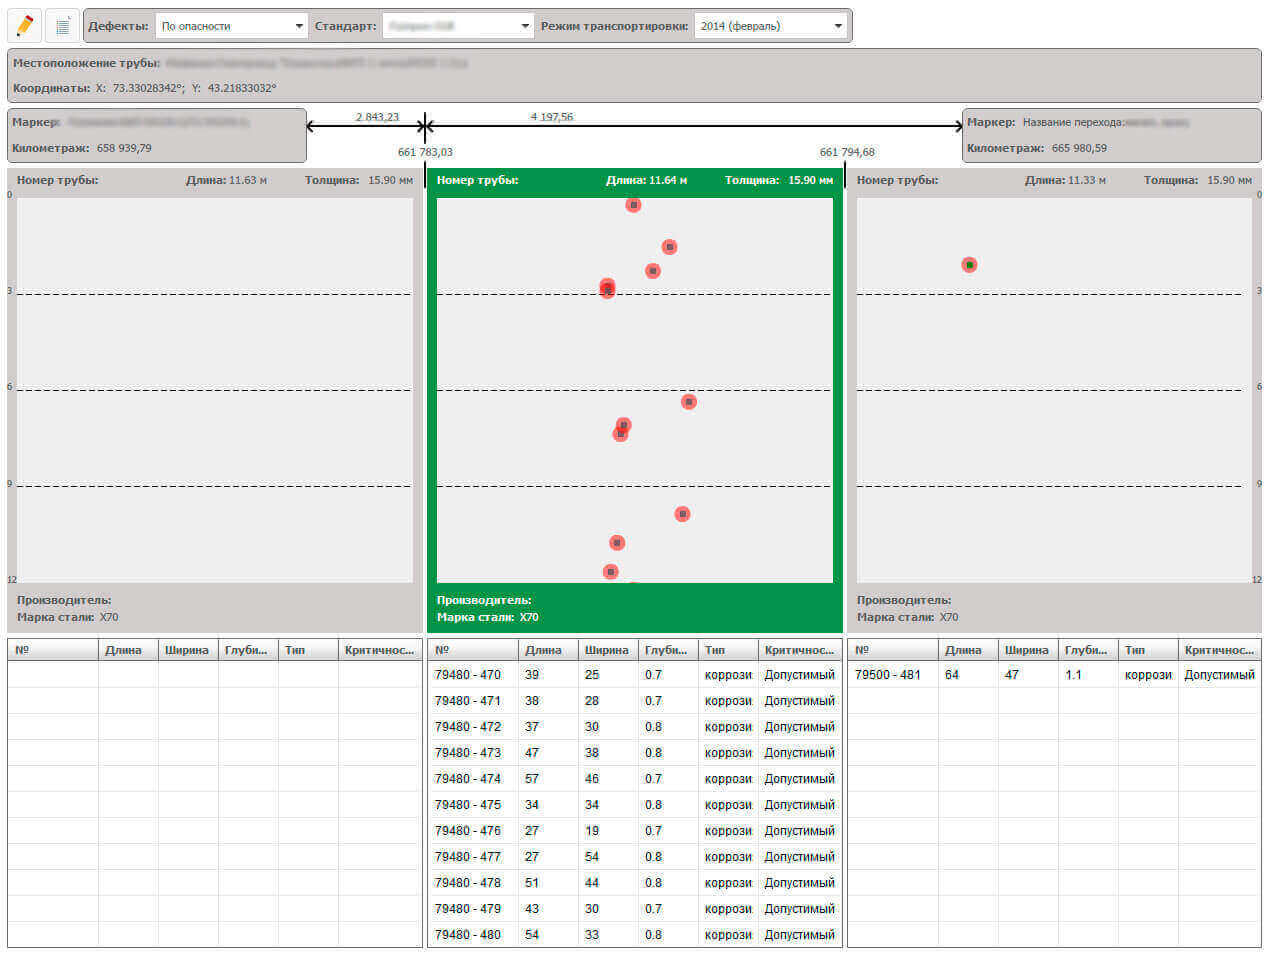Click the Километраж value 665 980,59
Viewport: 1272px width, 955px height.
(1079, 148)
